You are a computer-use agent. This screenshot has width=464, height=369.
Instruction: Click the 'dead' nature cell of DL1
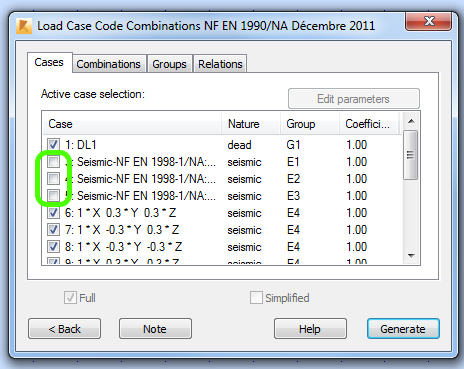point(239,145)
